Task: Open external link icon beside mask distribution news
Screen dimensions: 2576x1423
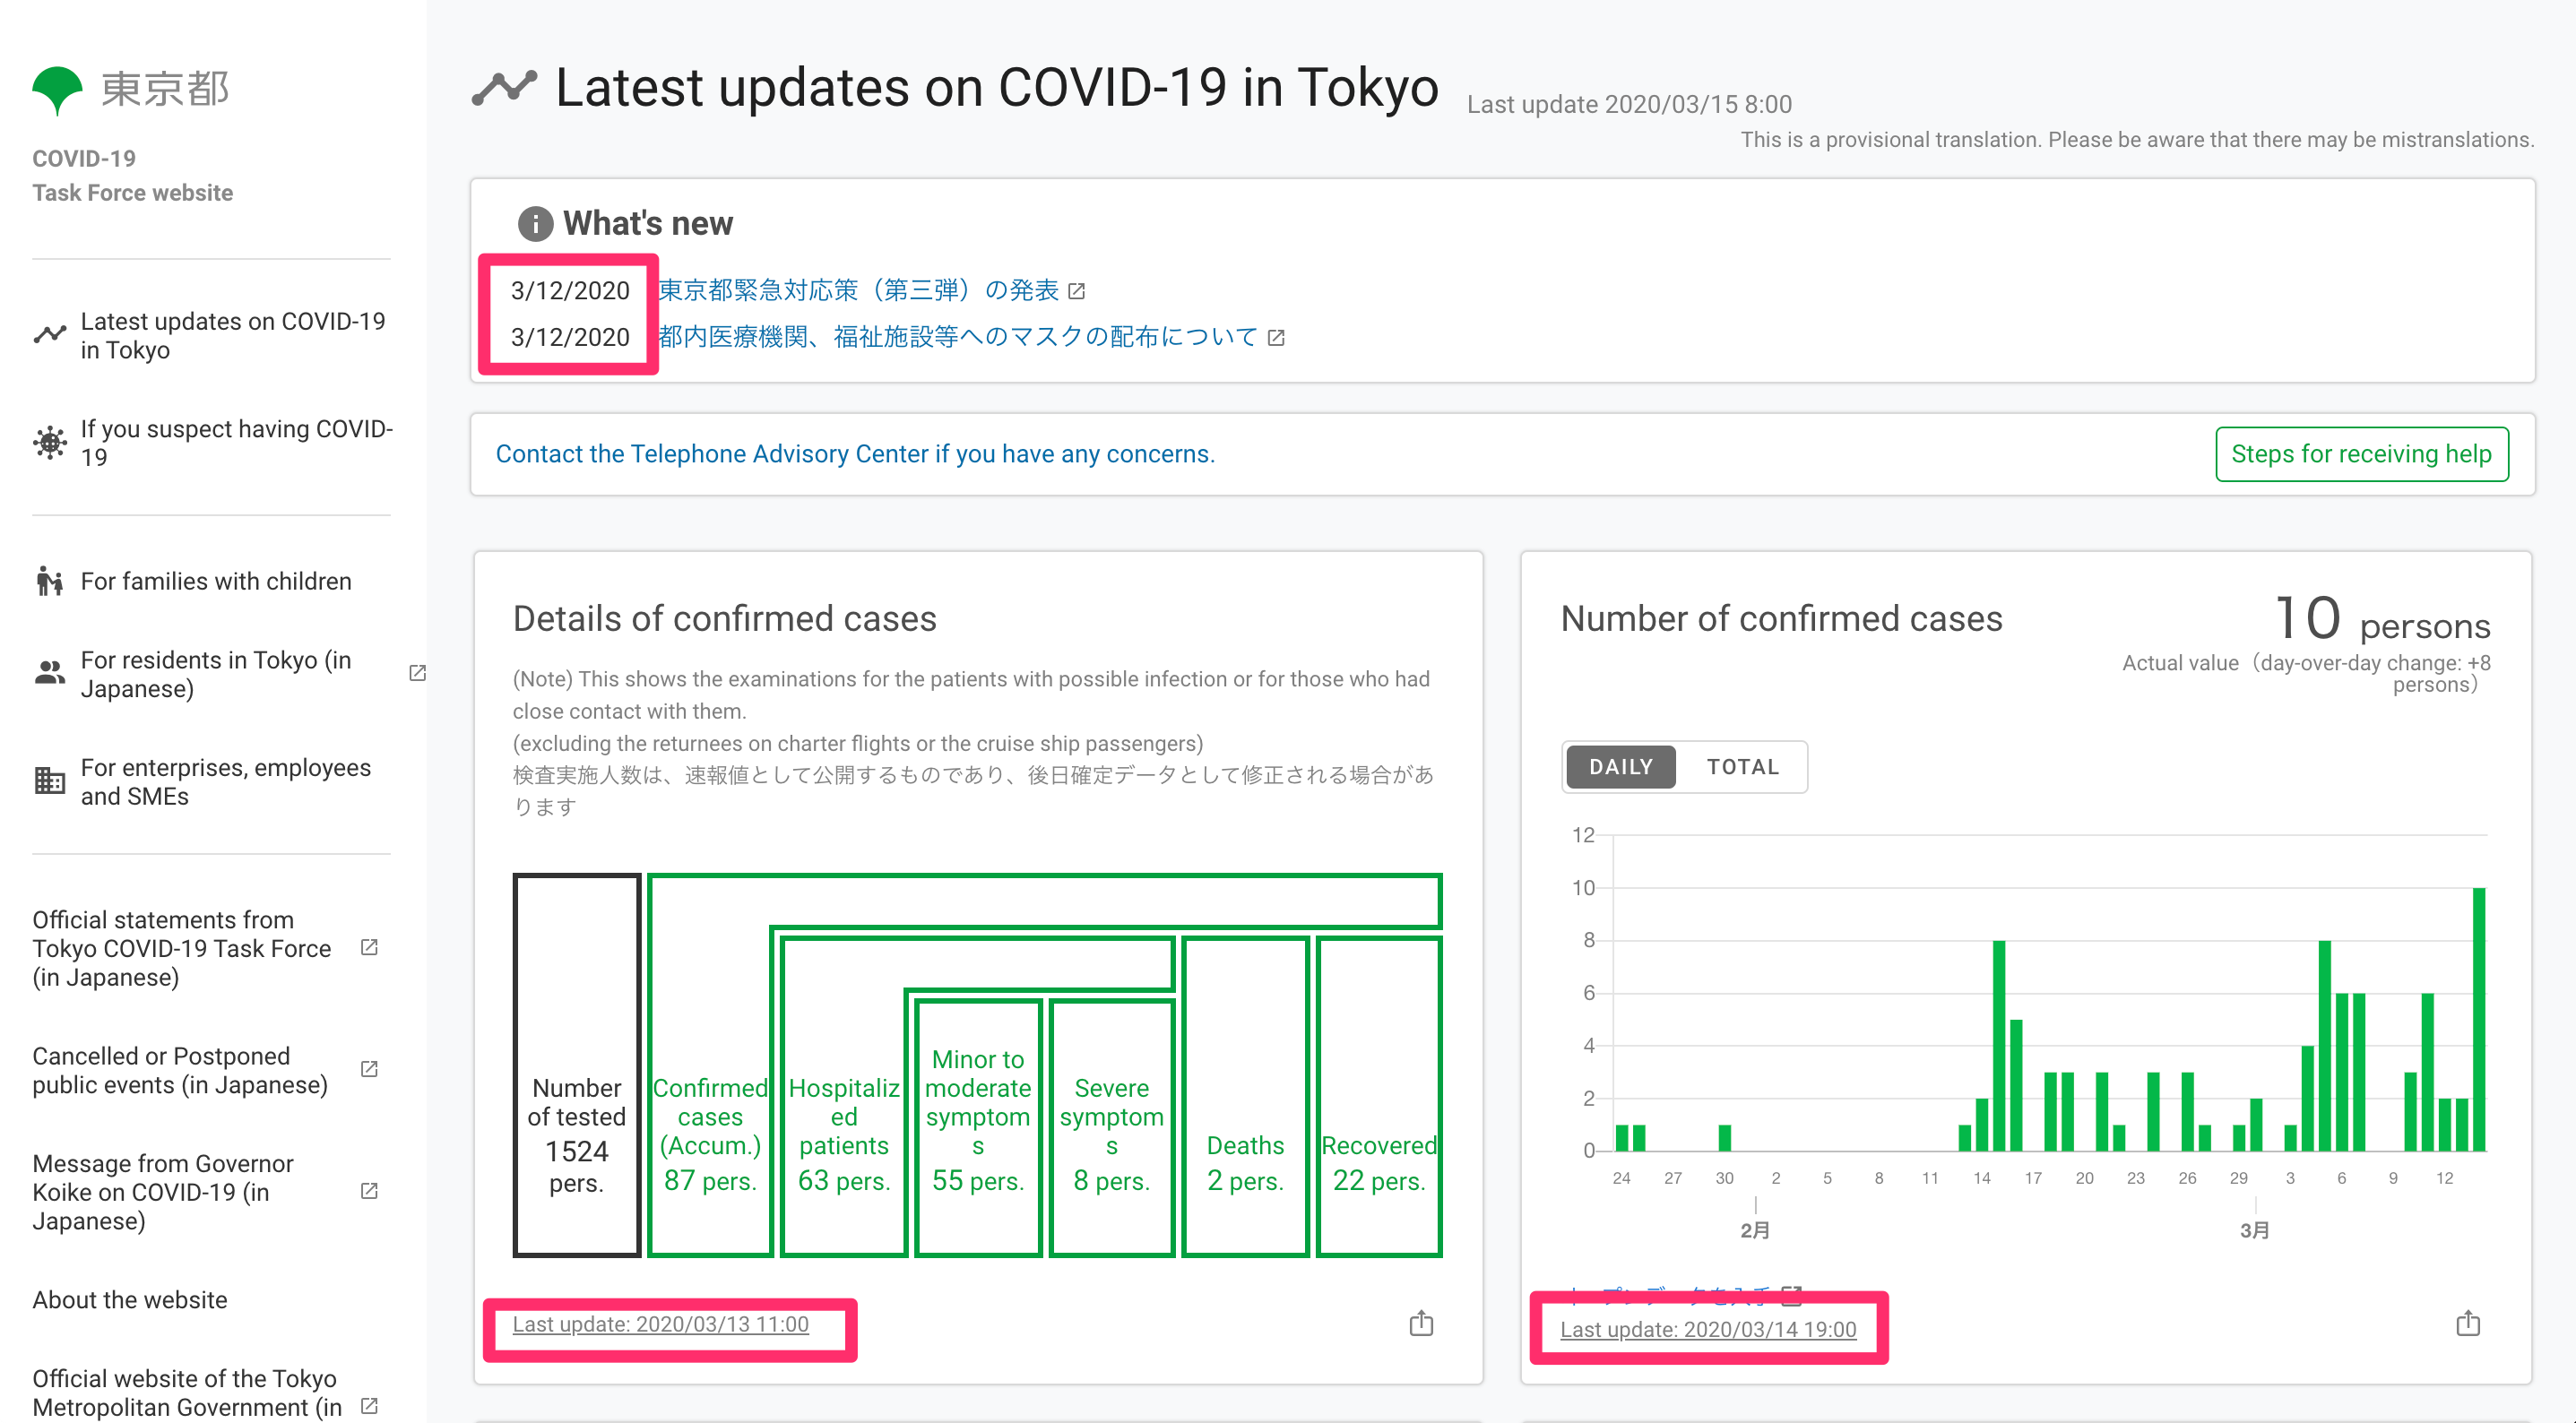Action: [1277, 337]
